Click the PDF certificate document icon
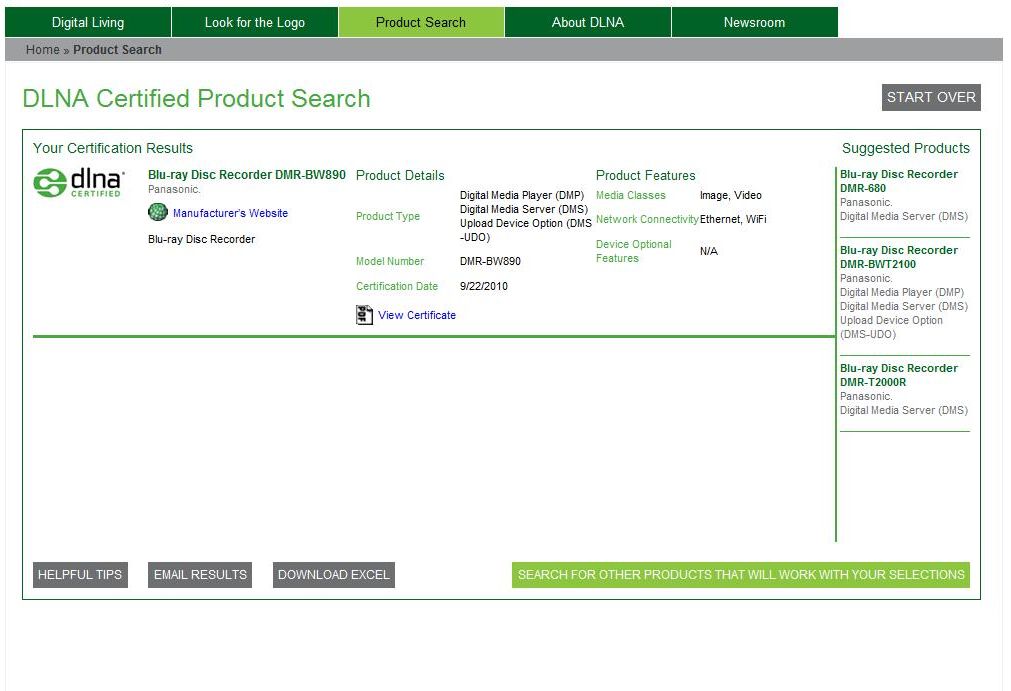1011x691 pixels. tap(364, 315)
